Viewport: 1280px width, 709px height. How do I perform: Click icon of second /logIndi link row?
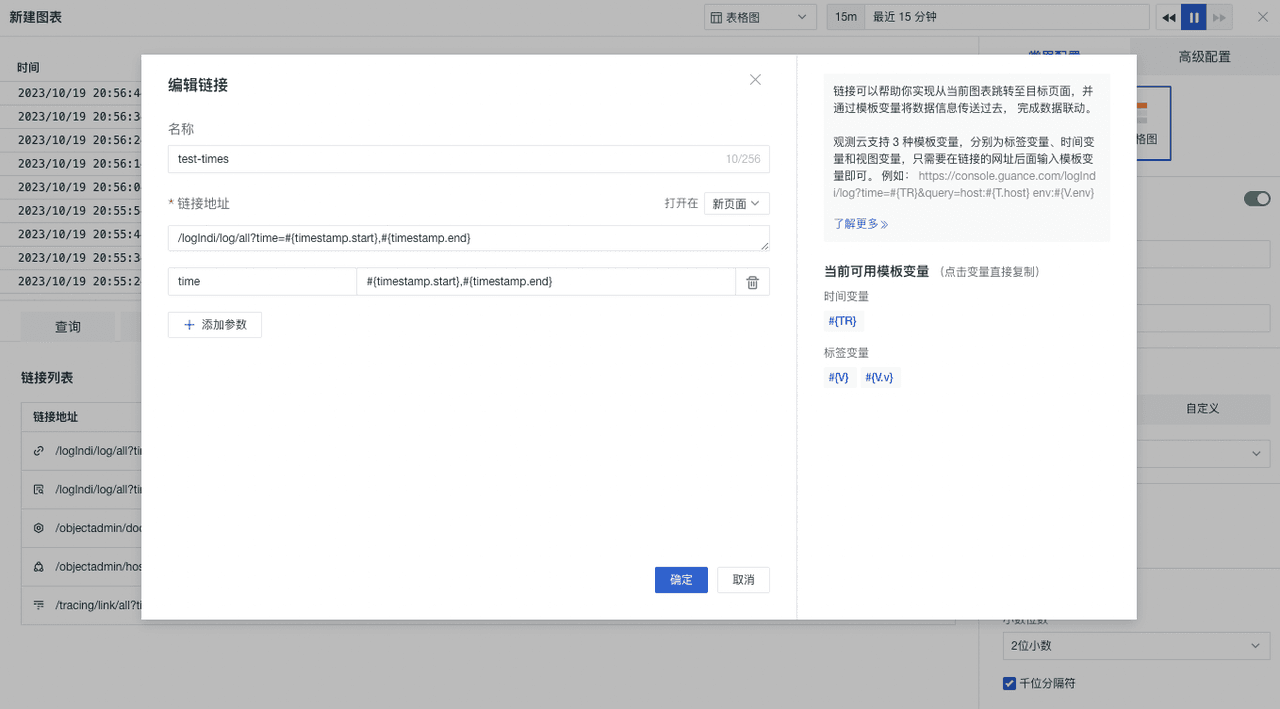pos(39,490)
